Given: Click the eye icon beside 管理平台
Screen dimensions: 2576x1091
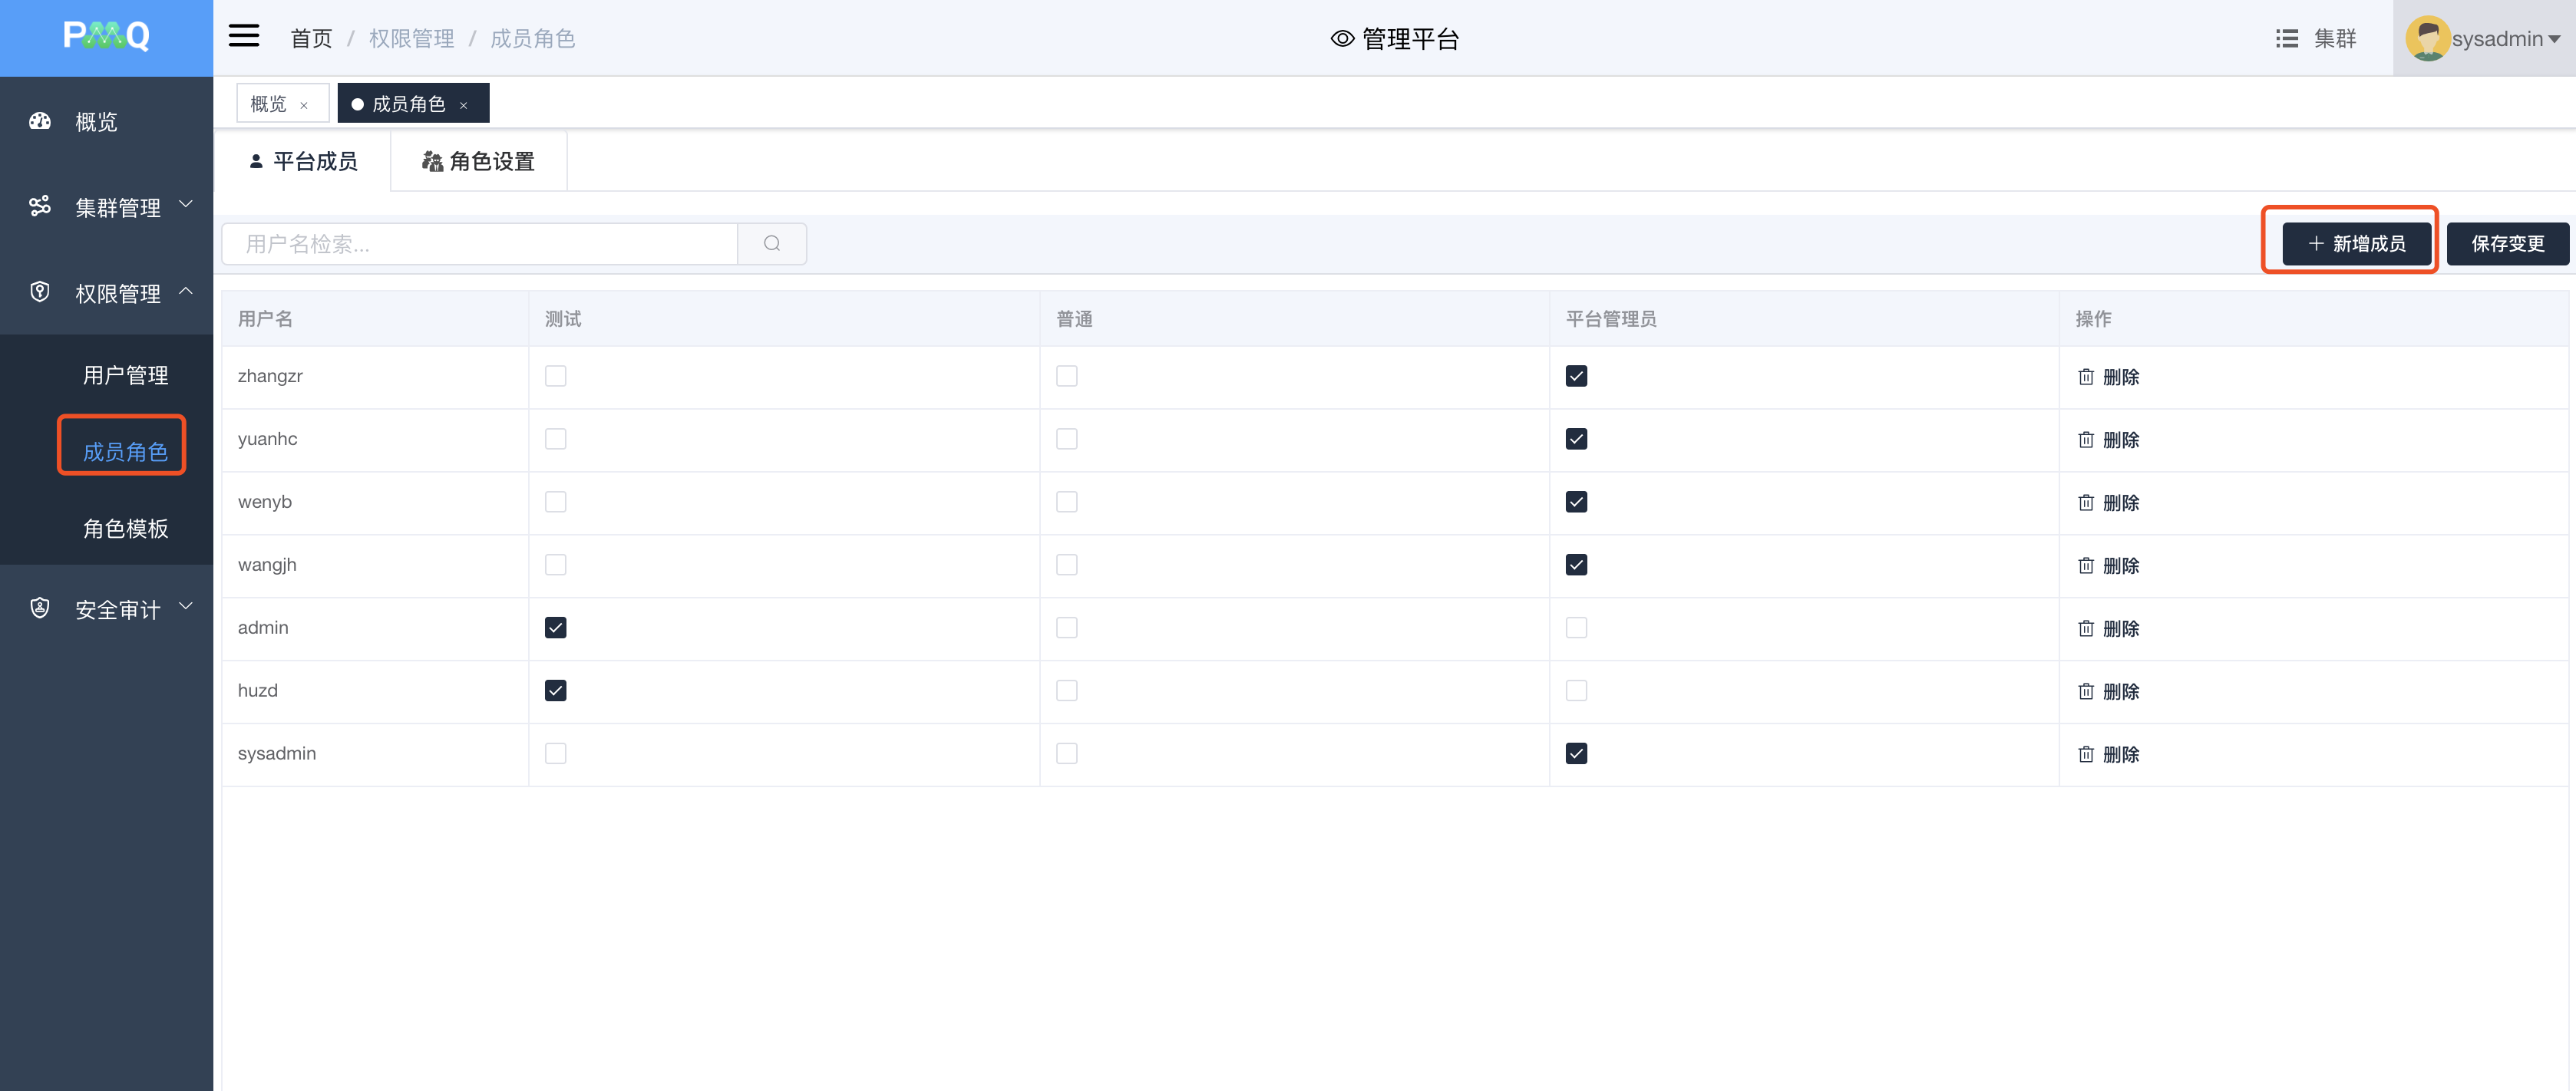Looking at the screenshot, I should tap(1342, 39).
